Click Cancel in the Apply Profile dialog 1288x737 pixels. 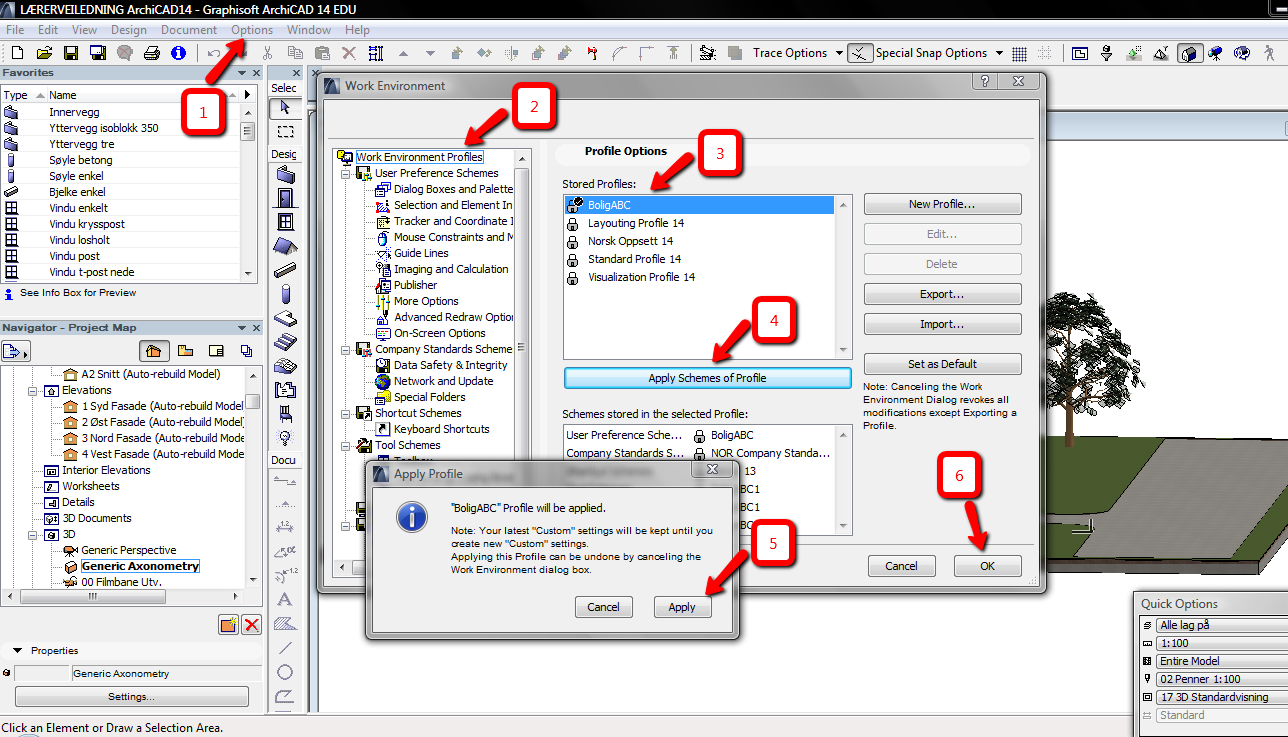[603, 607]
